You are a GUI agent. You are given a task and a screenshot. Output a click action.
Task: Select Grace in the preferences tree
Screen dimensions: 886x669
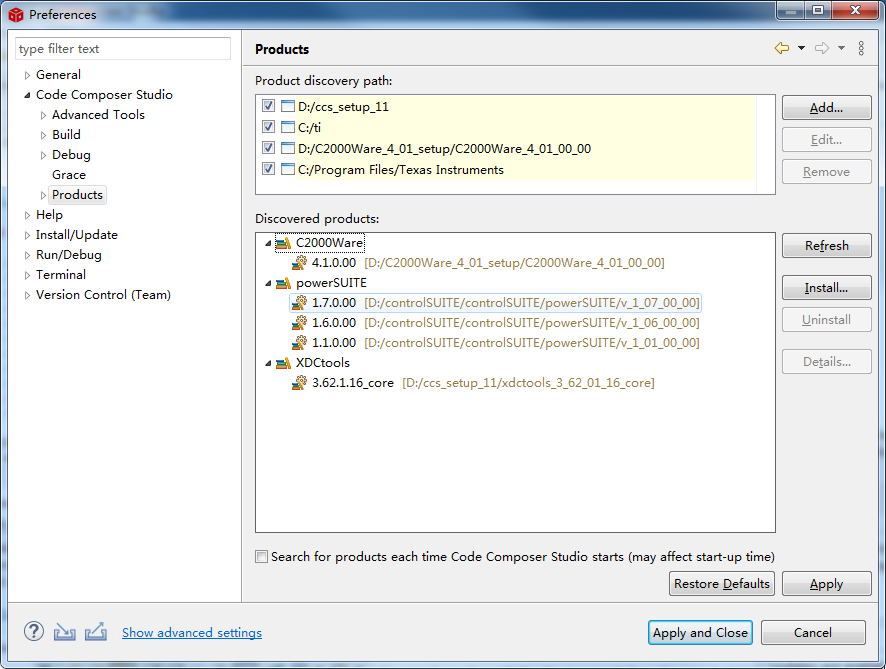(69, 175)
